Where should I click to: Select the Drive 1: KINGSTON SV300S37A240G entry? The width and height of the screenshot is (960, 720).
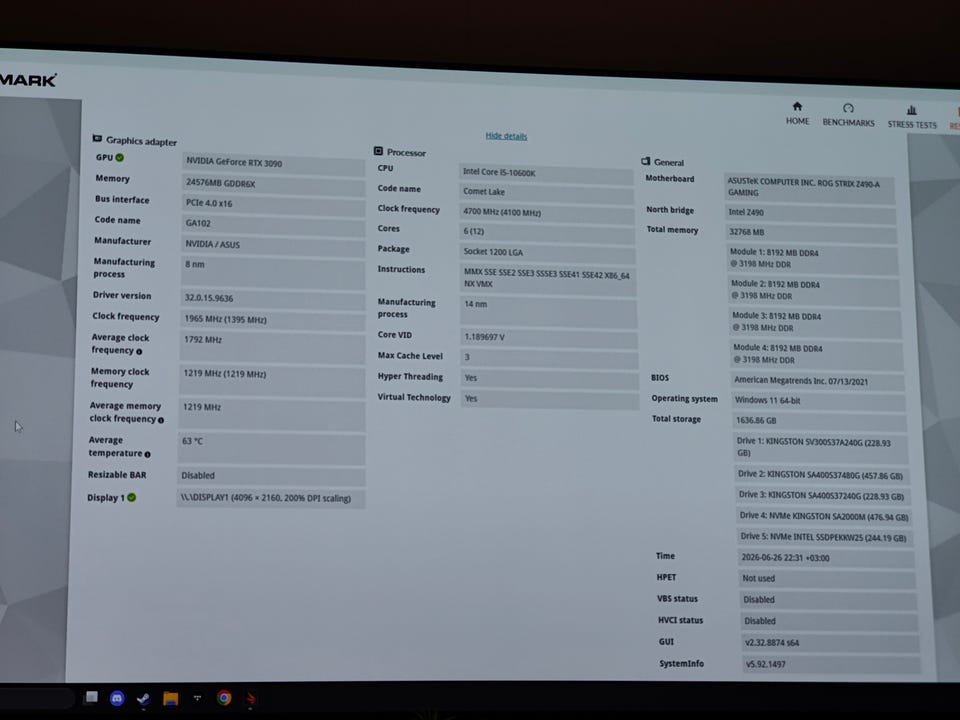[822, 448]
